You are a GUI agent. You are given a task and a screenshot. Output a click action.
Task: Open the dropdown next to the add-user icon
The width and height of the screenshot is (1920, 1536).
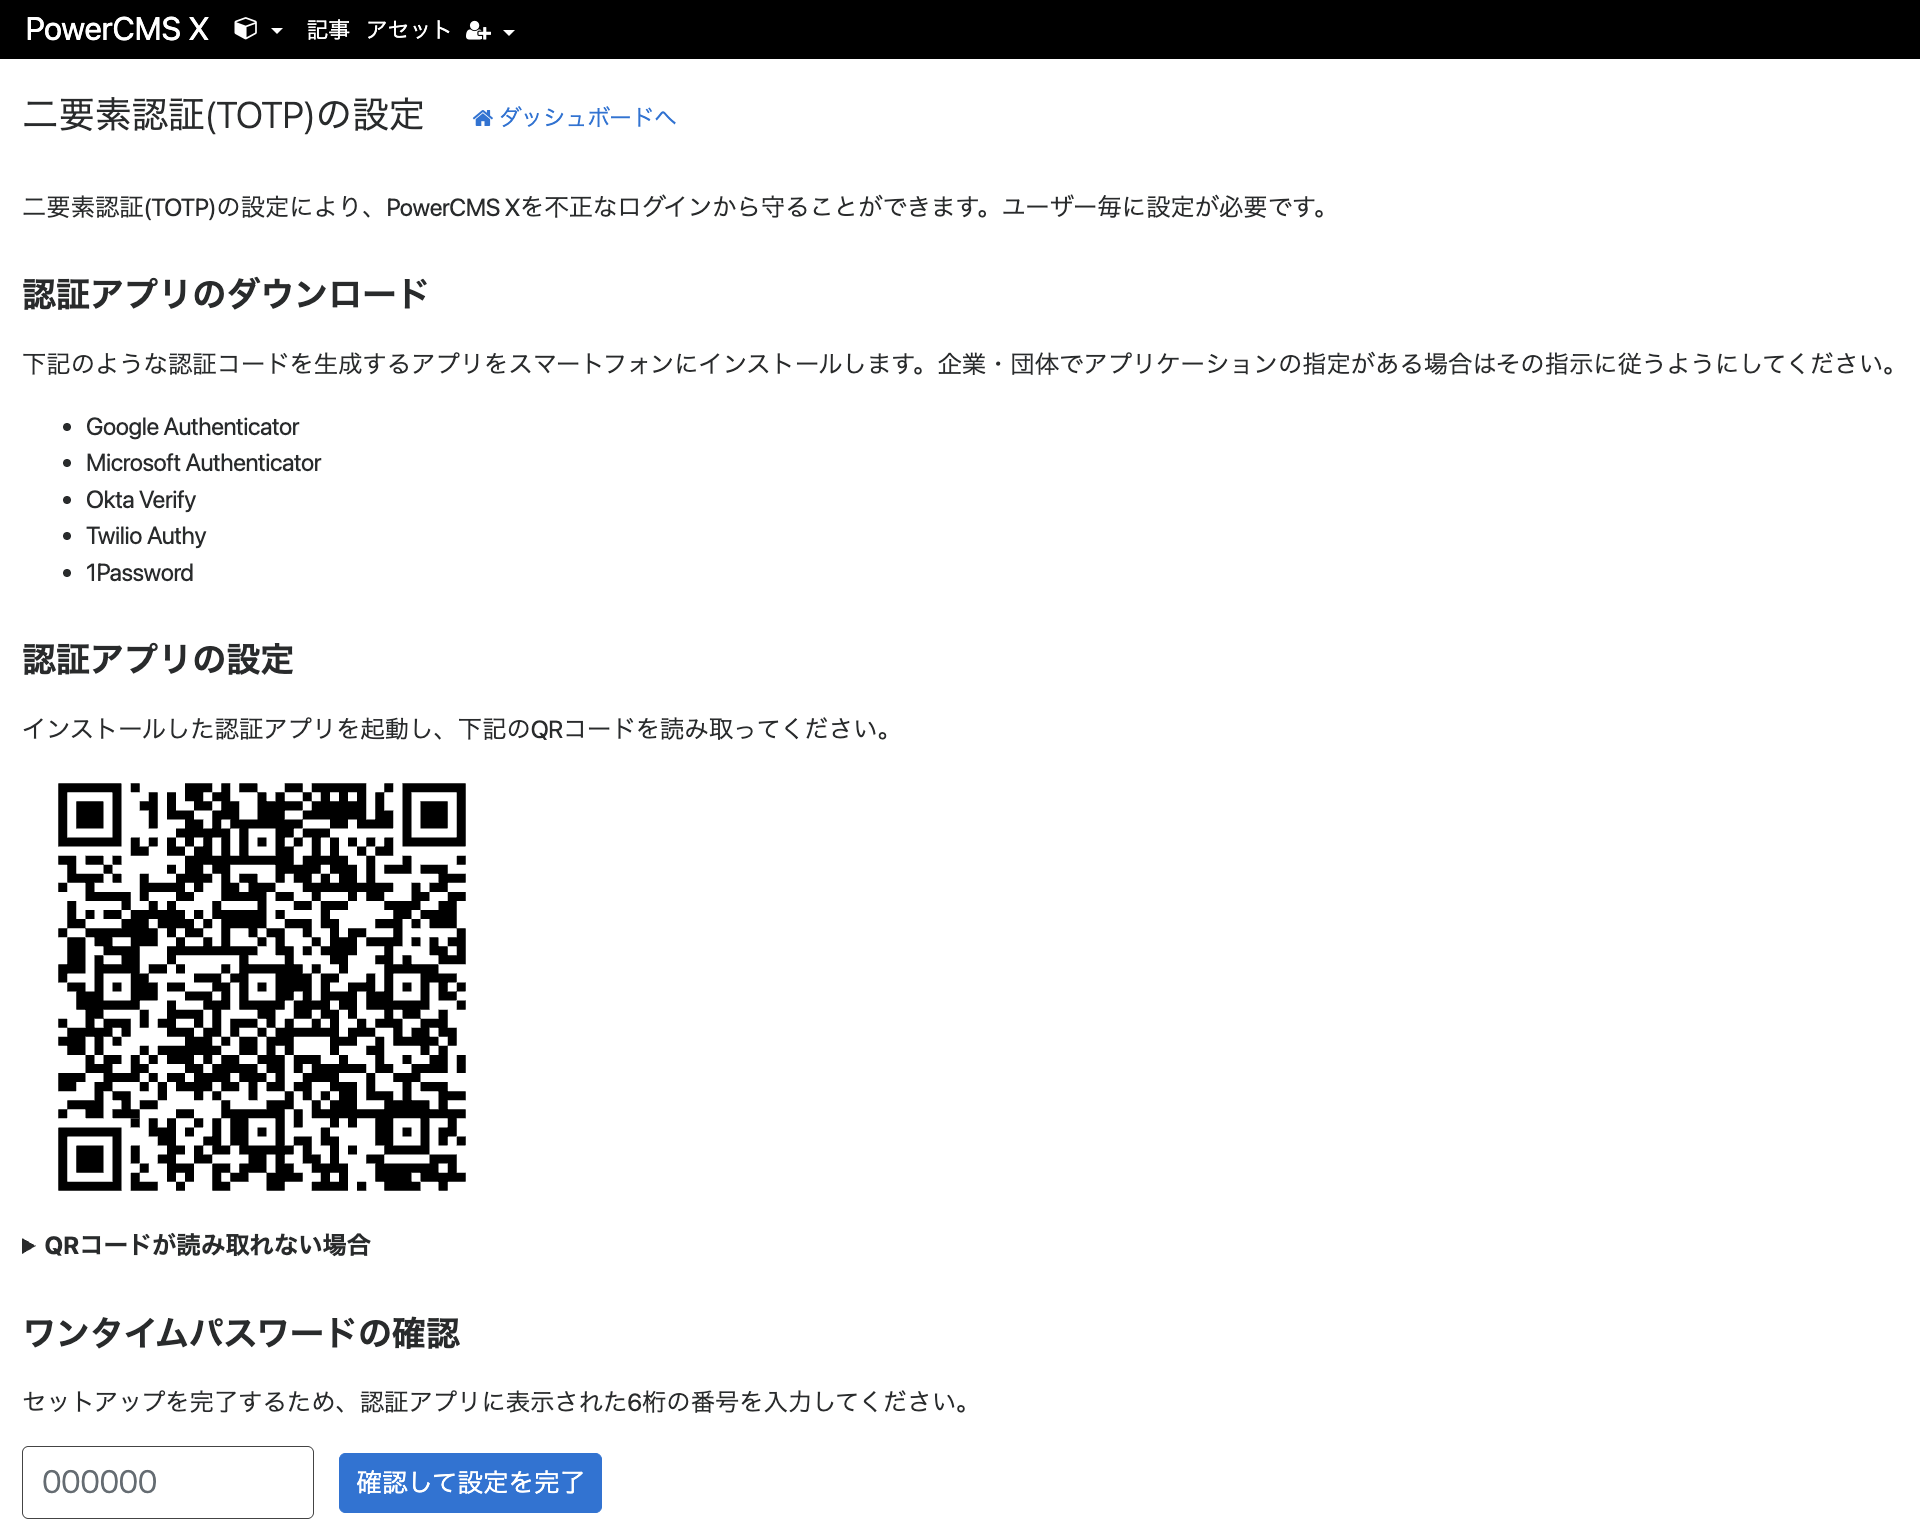point(508,31)
